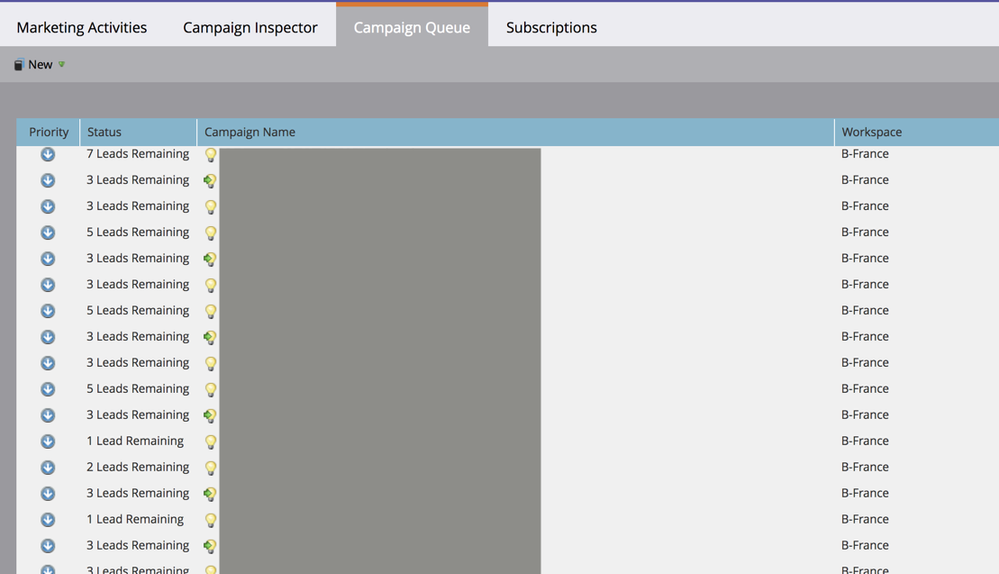Click the lightbulb icon in the 7 Leads Remaining row
This screenshot has width=999, height=574.
click(x=210, y=155)
